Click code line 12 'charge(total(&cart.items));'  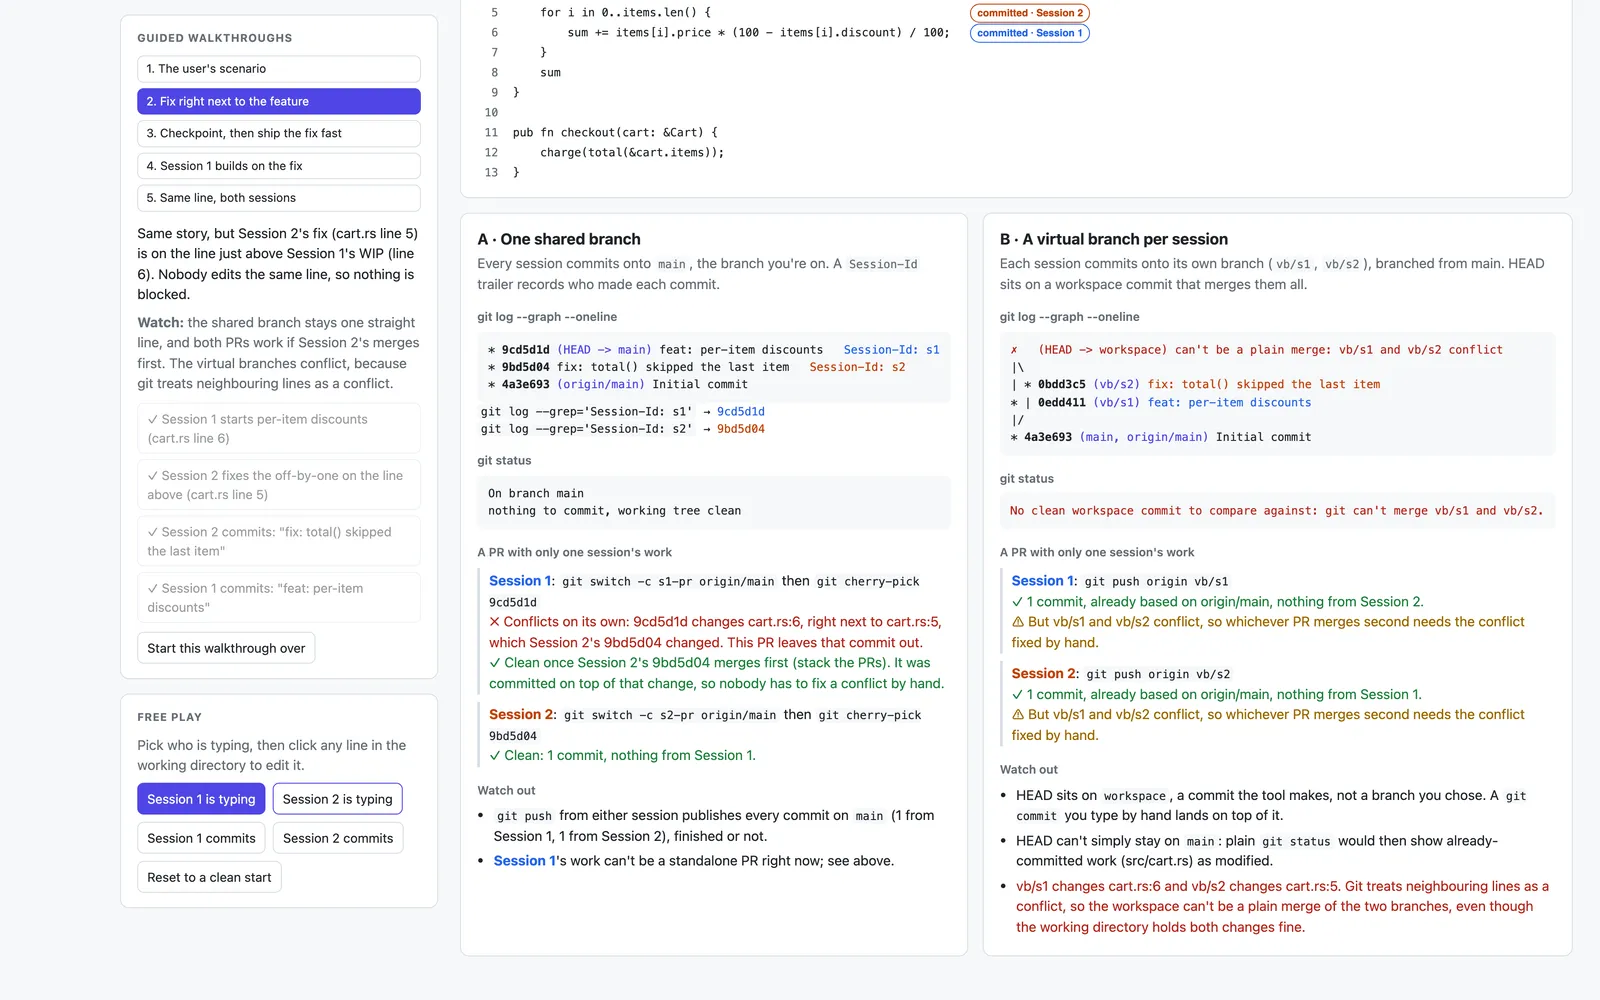pyautogui.click(x=632, y=152)
